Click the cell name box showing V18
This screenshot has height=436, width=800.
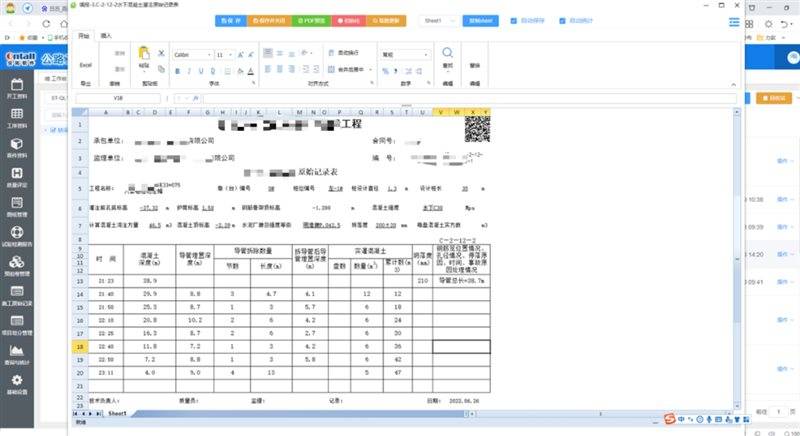pos(118,98)
